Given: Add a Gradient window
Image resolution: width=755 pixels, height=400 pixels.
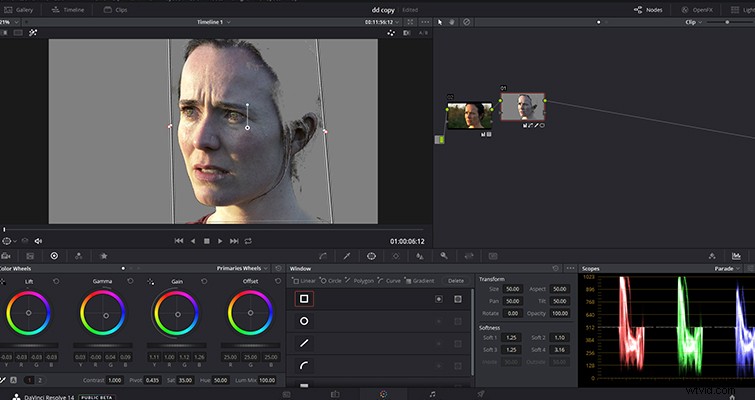Looking at the screenshot, I should coord(419,281).
